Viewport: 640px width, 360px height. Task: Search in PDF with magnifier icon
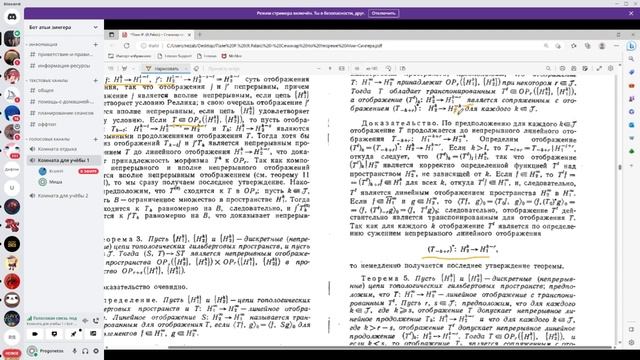[x=548, y=69]
